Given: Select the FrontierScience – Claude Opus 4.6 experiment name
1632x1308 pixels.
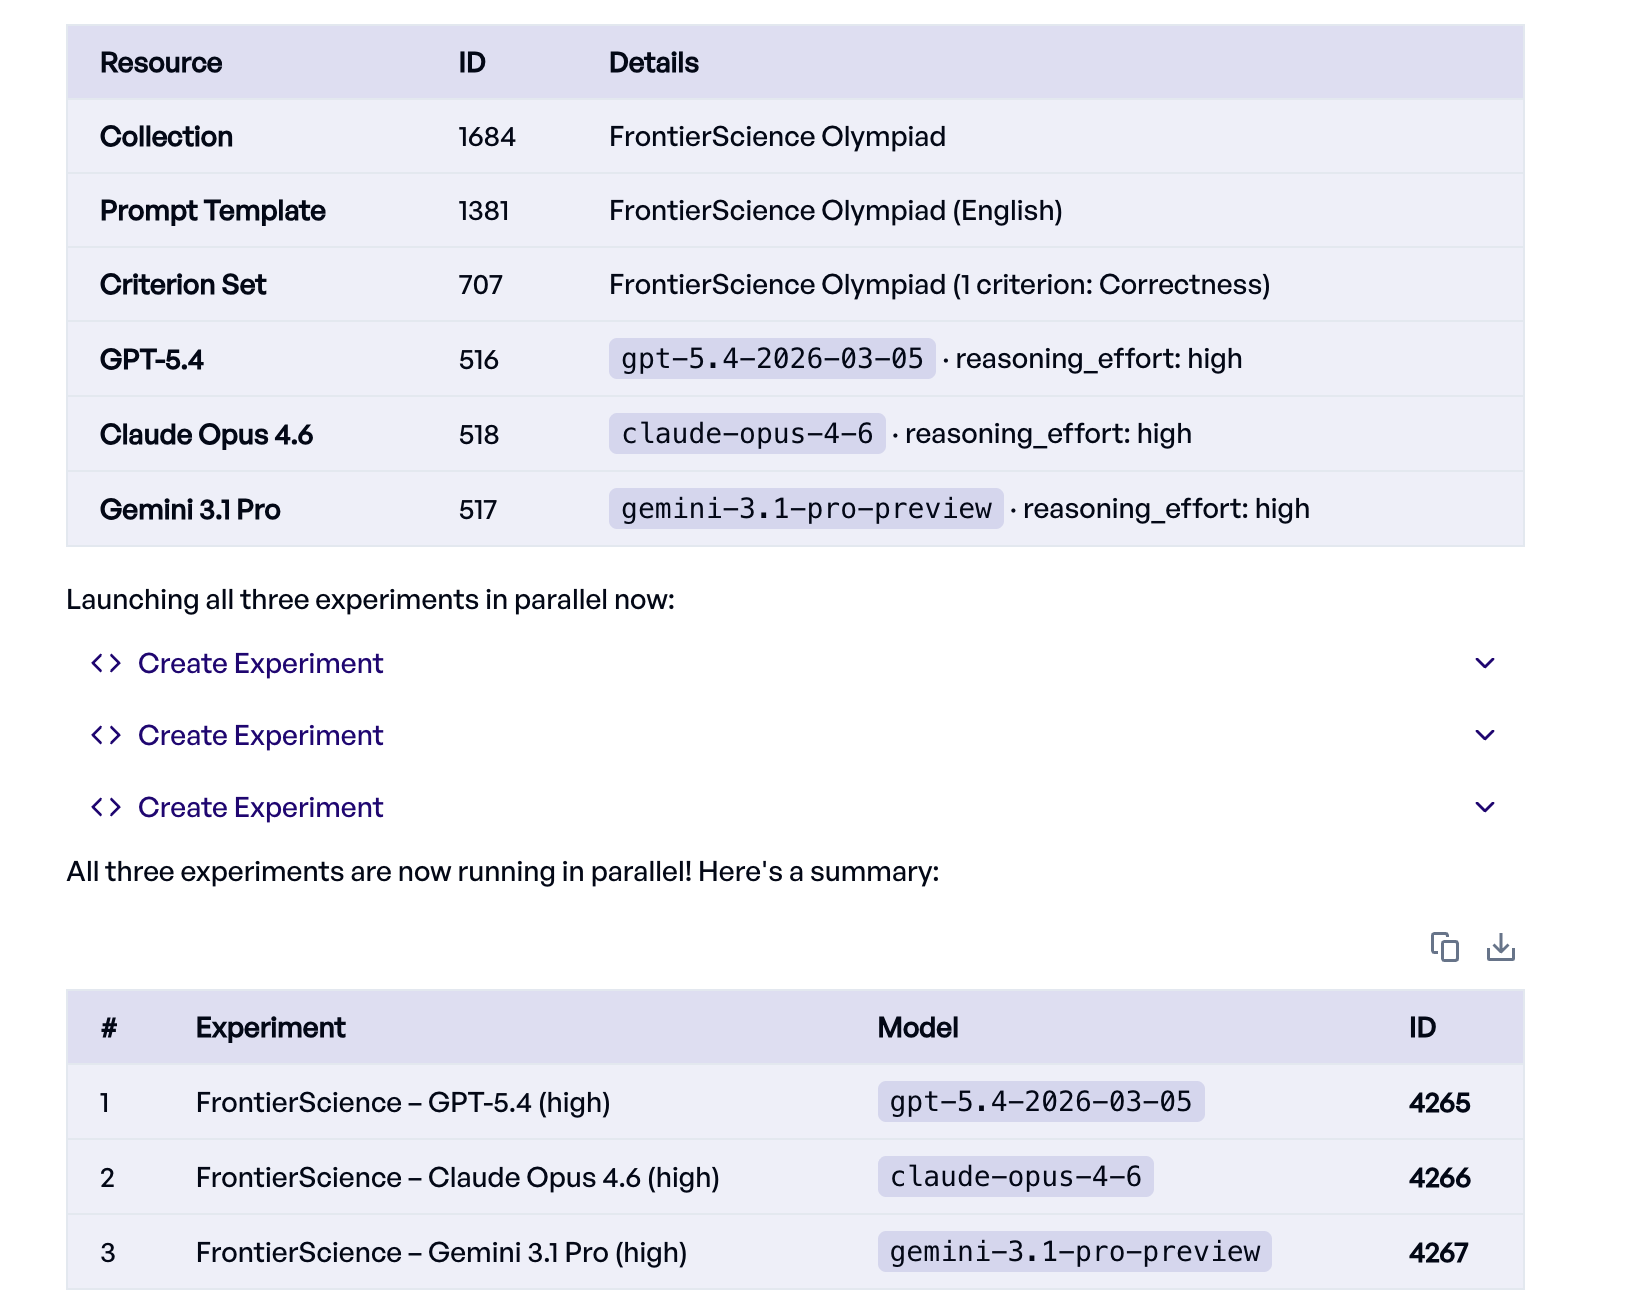Looking at the screenshot, I should (x=458, y=1177).
